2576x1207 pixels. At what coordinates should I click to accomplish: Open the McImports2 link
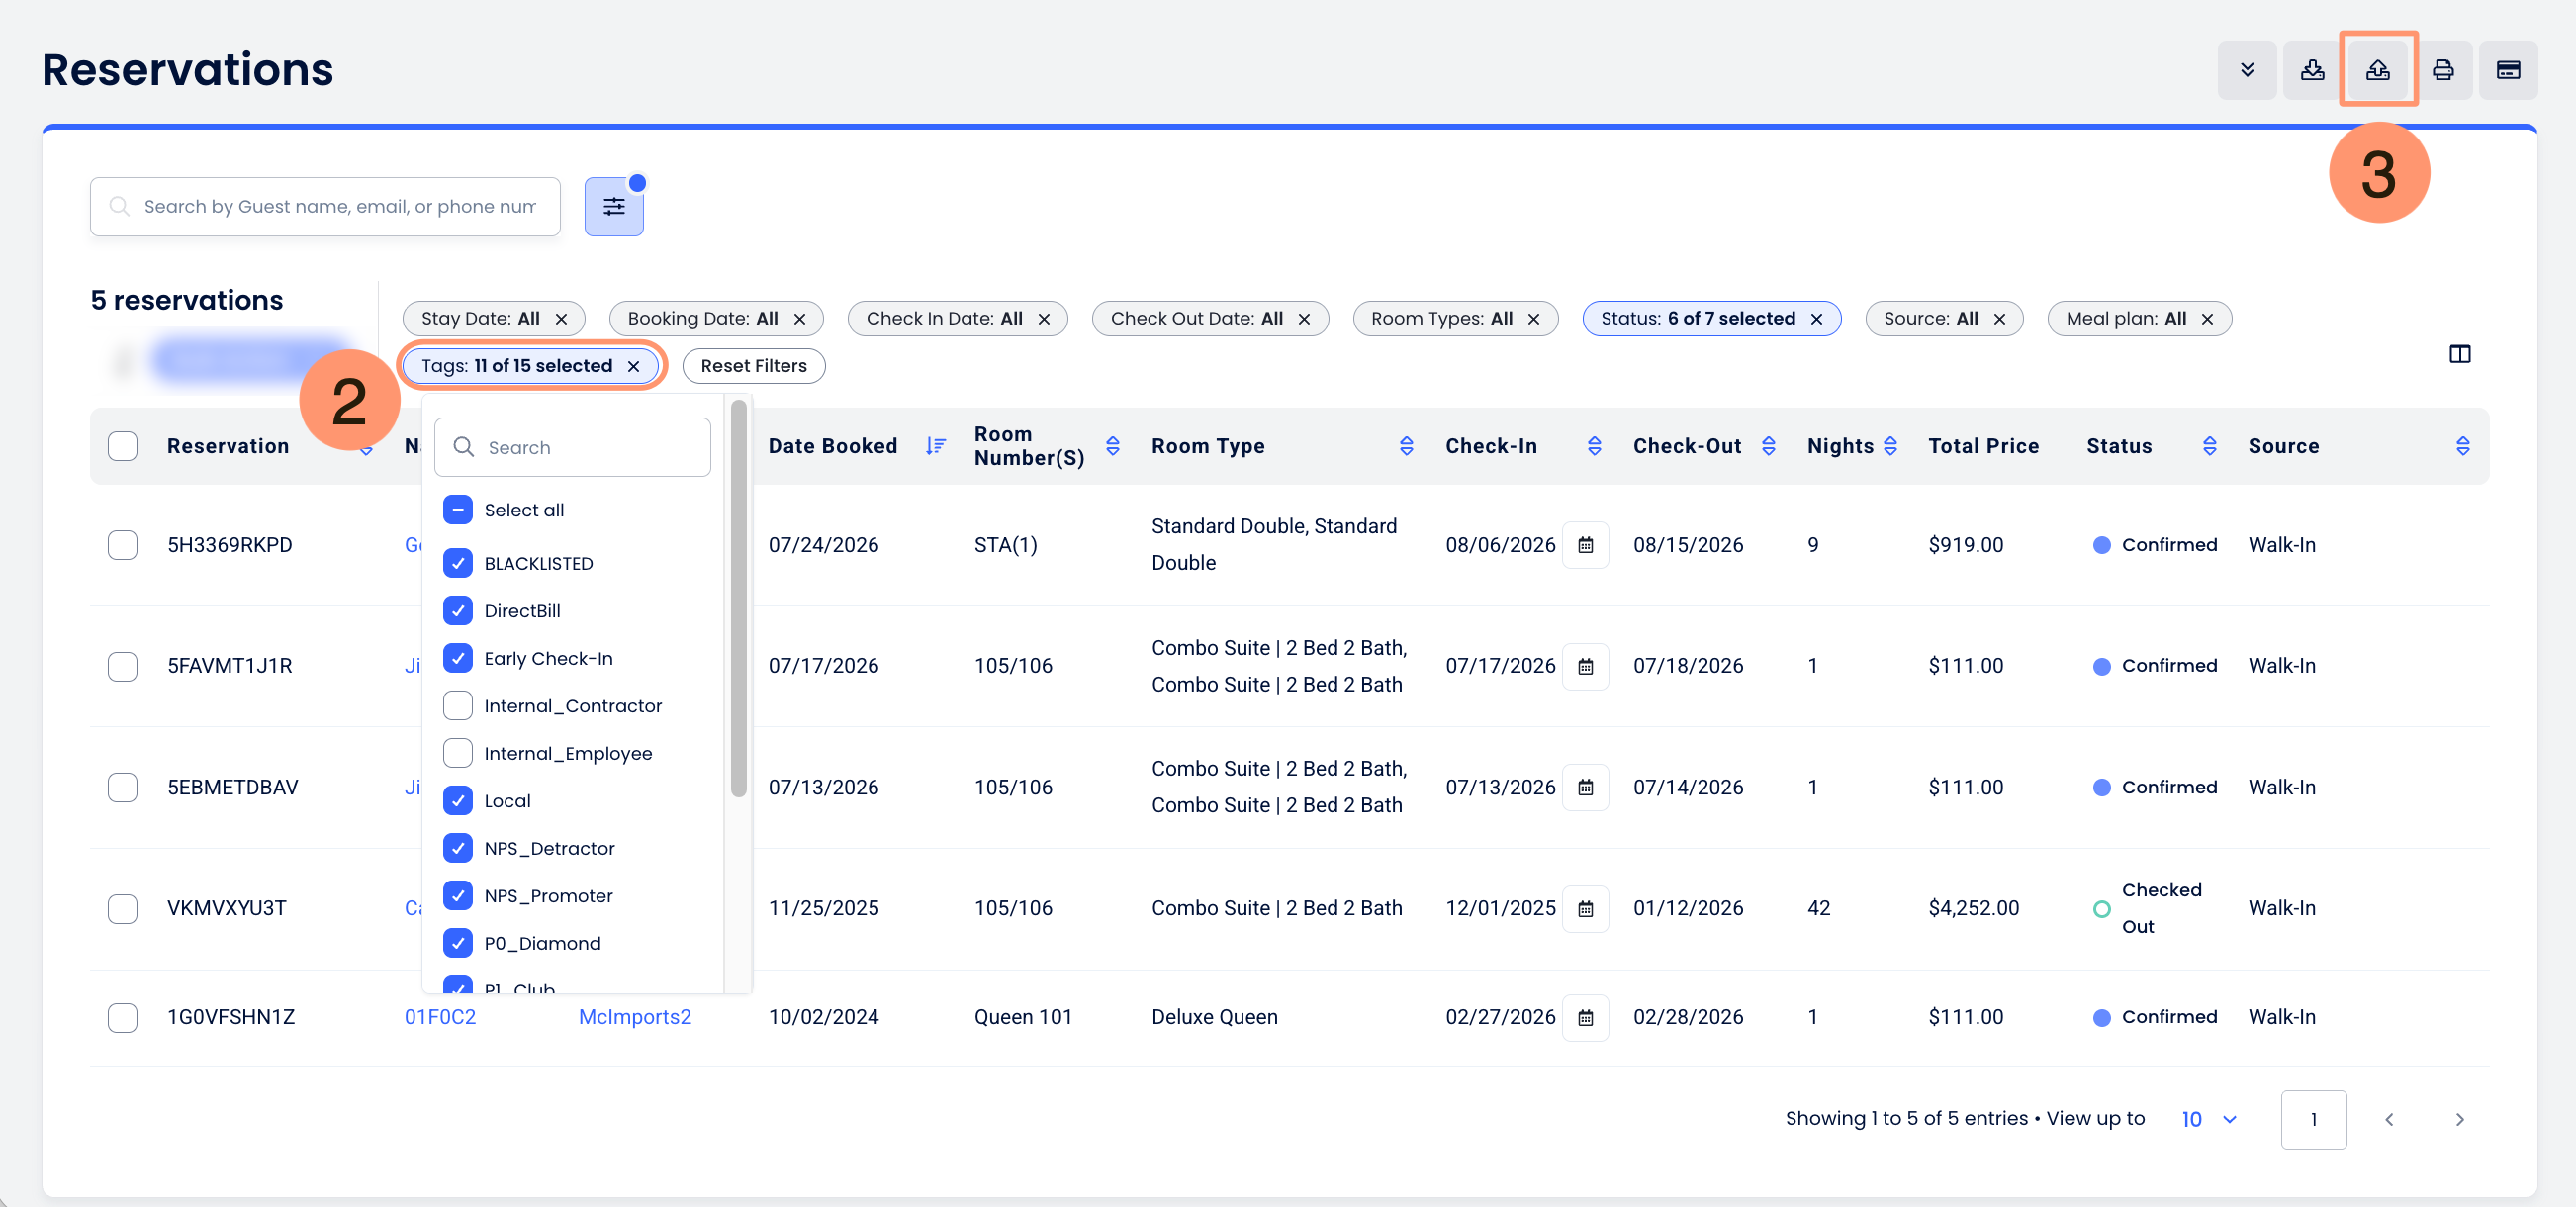pyautogui.click(x=634, y=1017)
